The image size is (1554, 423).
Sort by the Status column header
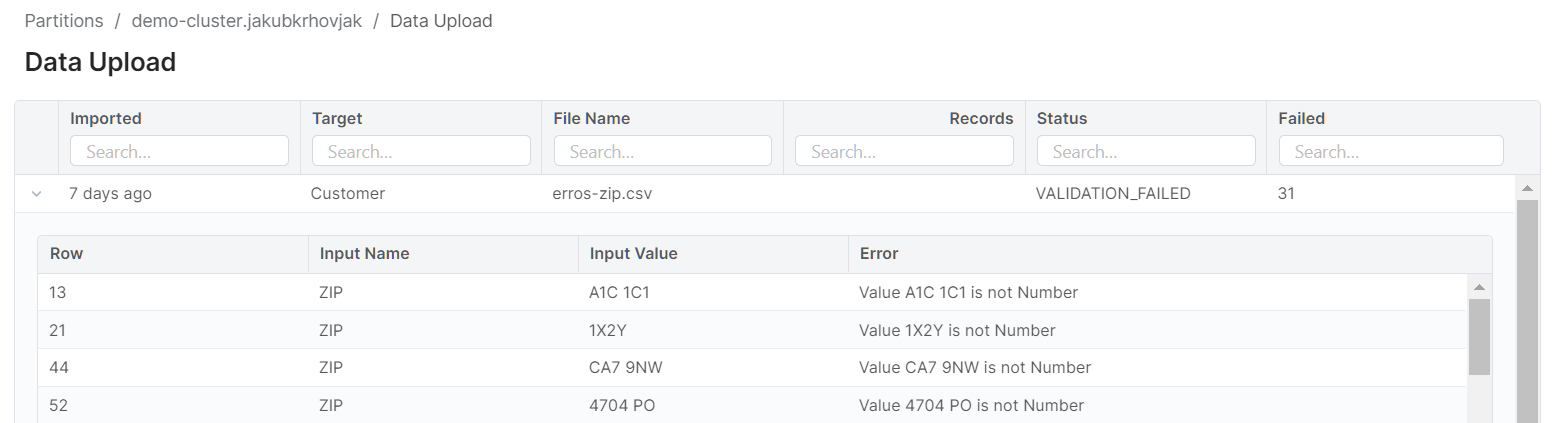tap(1062, 118)
